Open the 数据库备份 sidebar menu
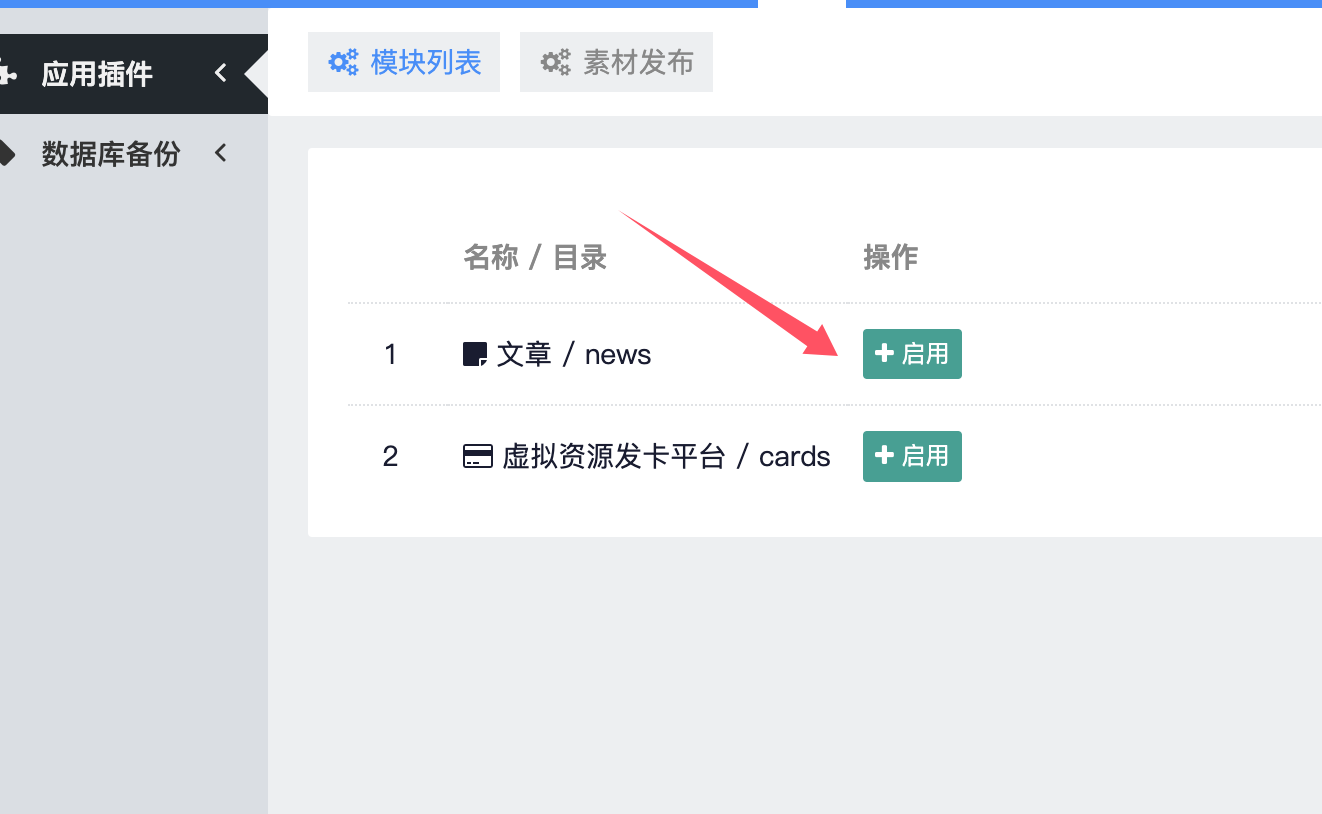The width and height of the screenshot is (1322, 814). click(x=110, y=154)
